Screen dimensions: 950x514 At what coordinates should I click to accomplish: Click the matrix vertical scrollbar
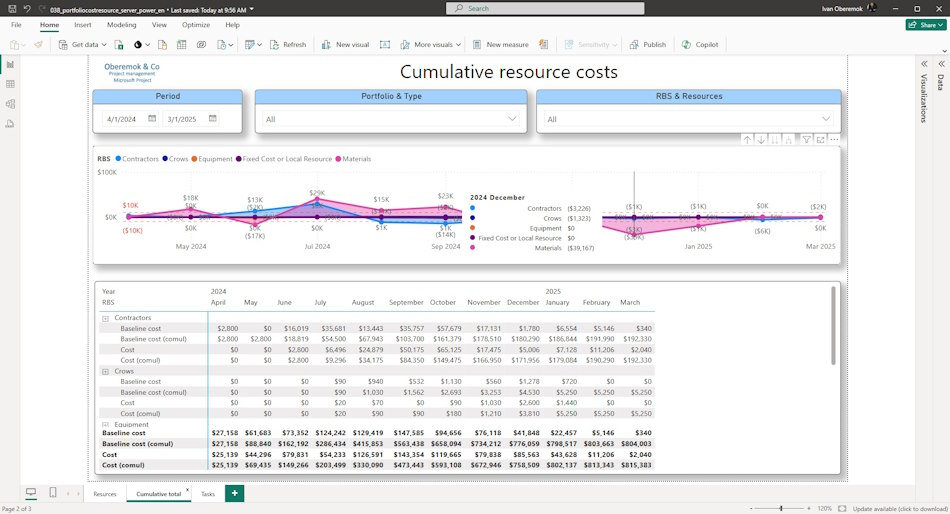(x=833, y=325)
